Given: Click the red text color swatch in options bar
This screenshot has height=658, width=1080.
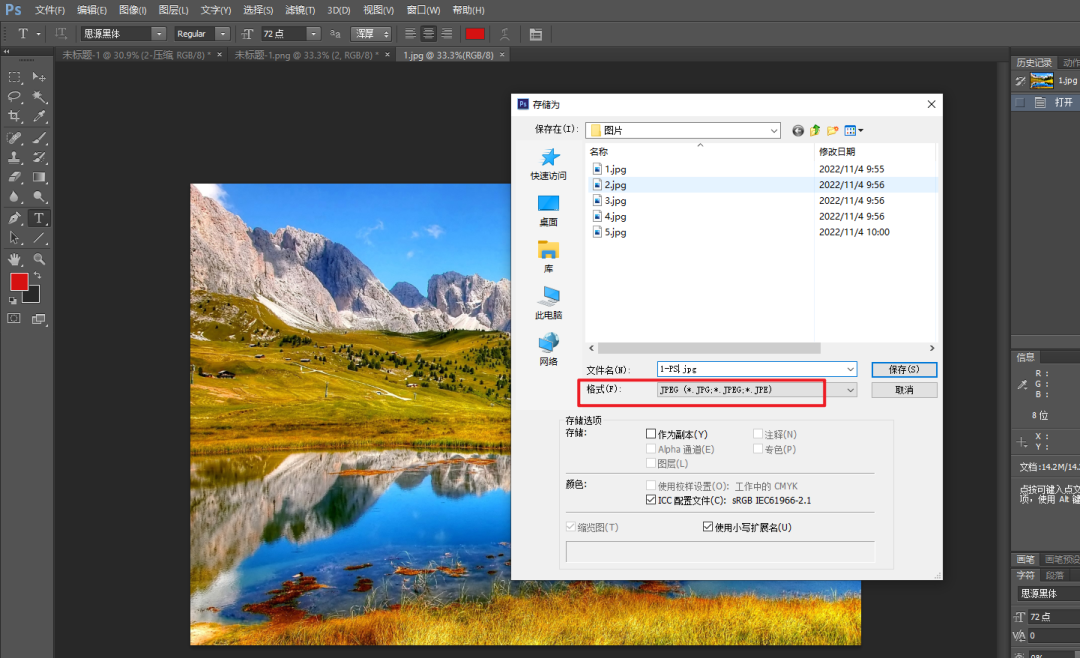Looking at the screenshot, I should [475, 34].
